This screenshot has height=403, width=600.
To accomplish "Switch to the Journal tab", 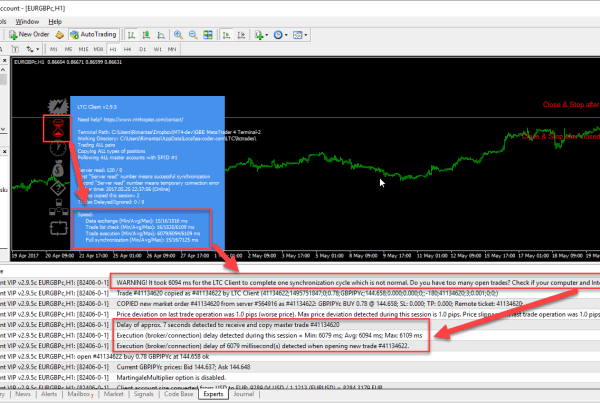I will (x=244, y=394).
